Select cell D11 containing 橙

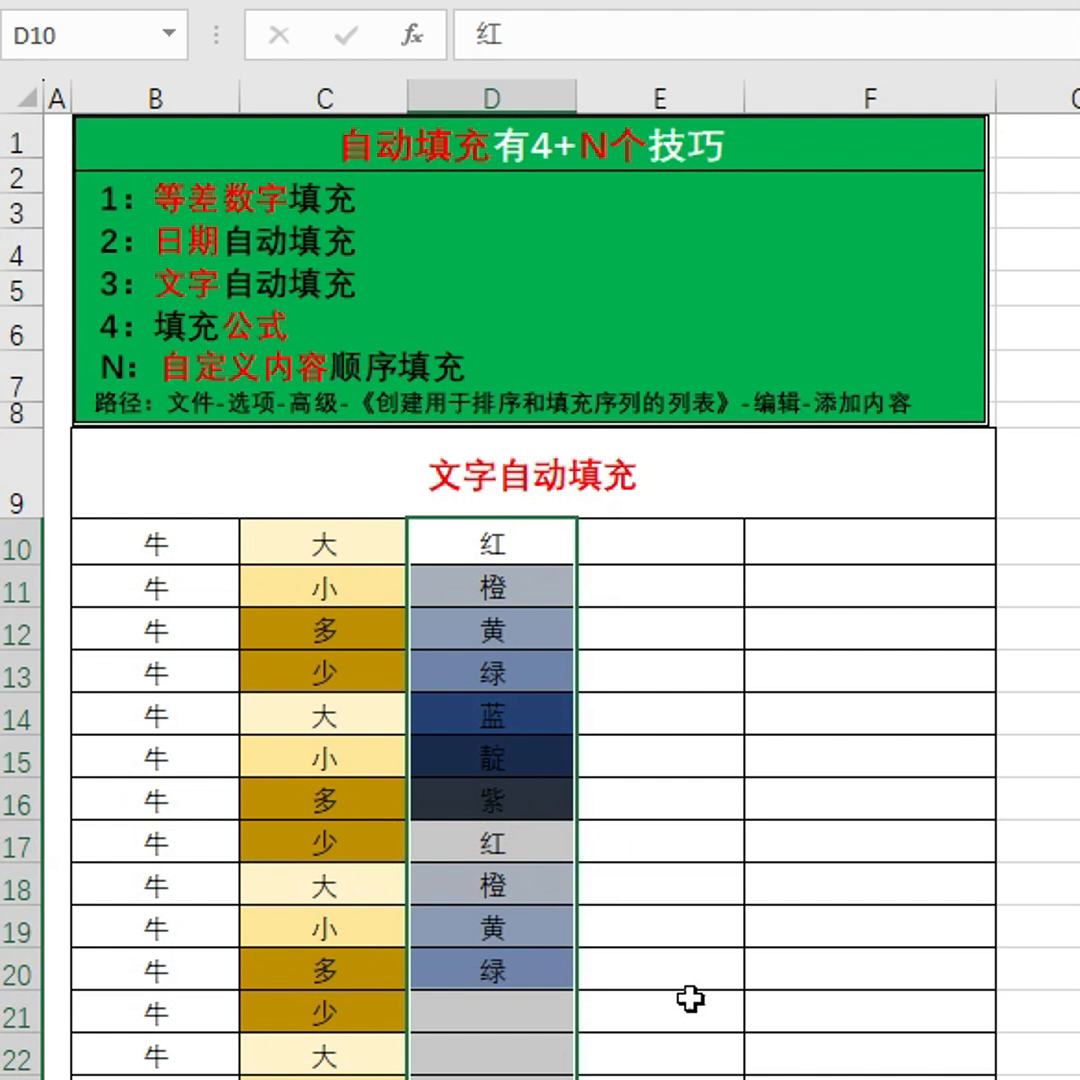492,586
